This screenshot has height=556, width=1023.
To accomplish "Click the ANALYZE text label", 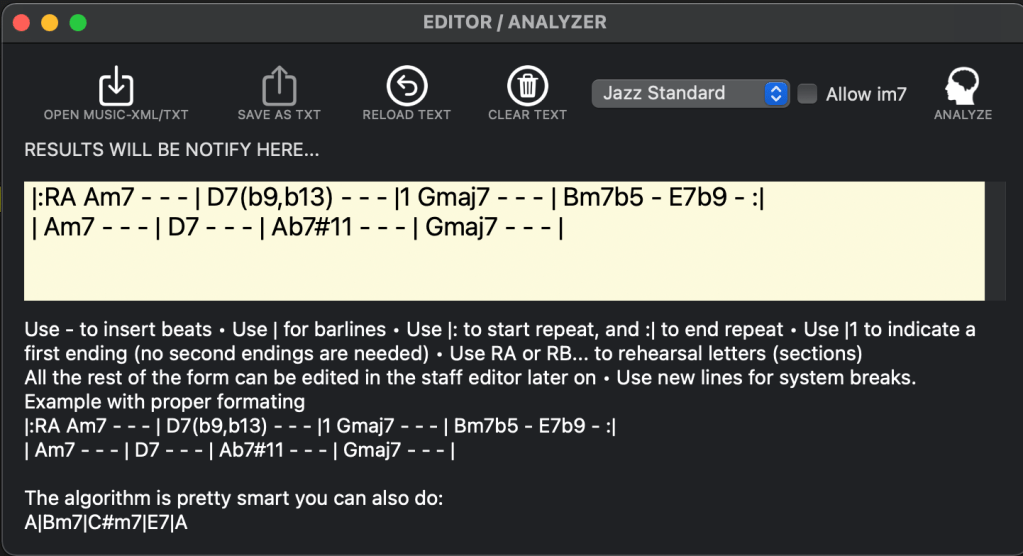I will point(962,115).
